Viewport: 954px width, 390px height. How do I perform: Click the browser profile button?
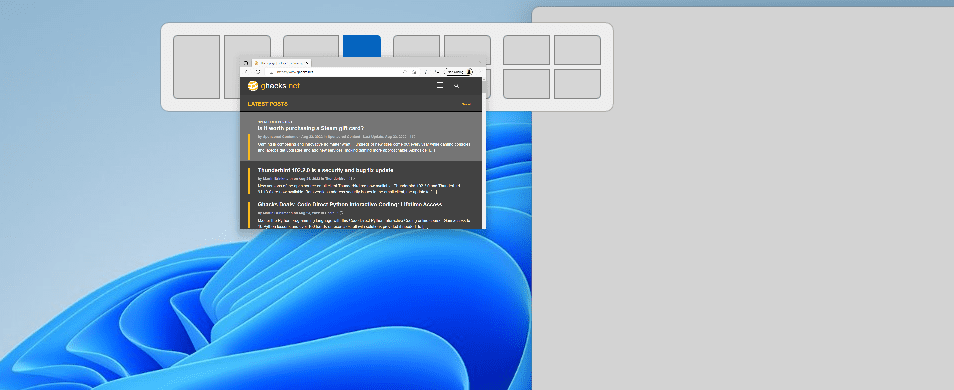tap(458, 72)
